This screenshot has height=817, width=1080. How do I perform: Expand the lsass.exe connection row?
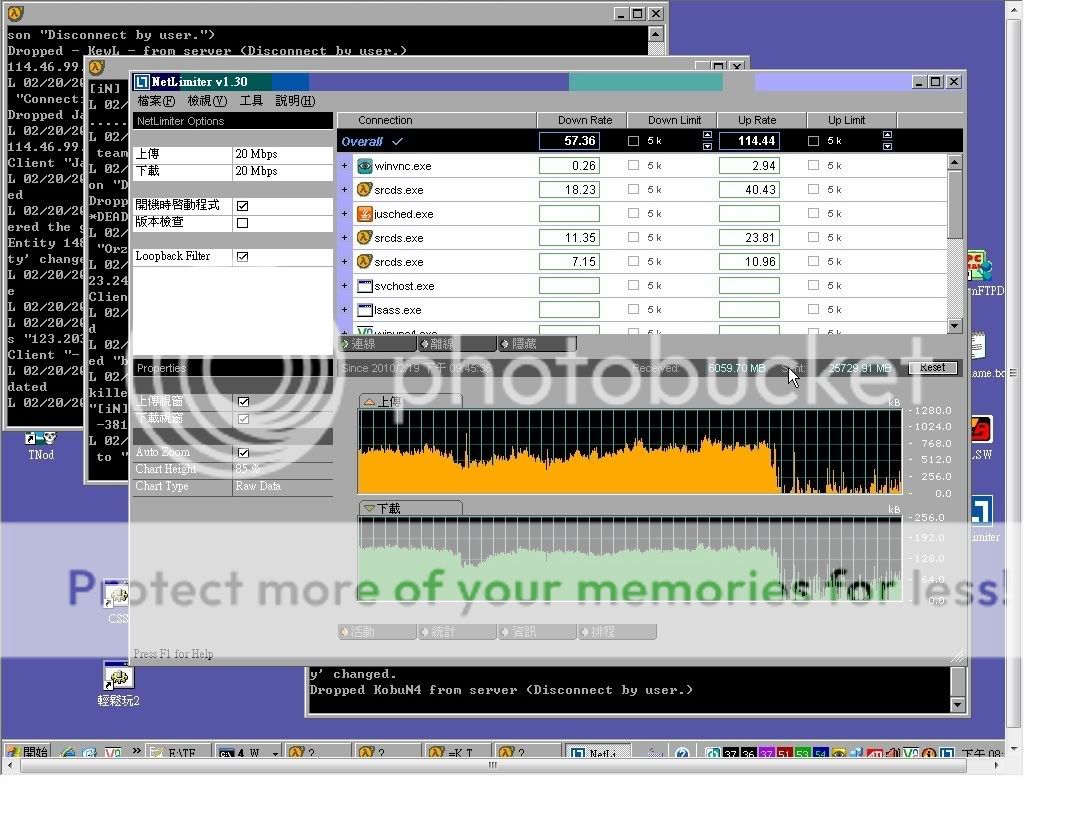(x=344, y=310)
